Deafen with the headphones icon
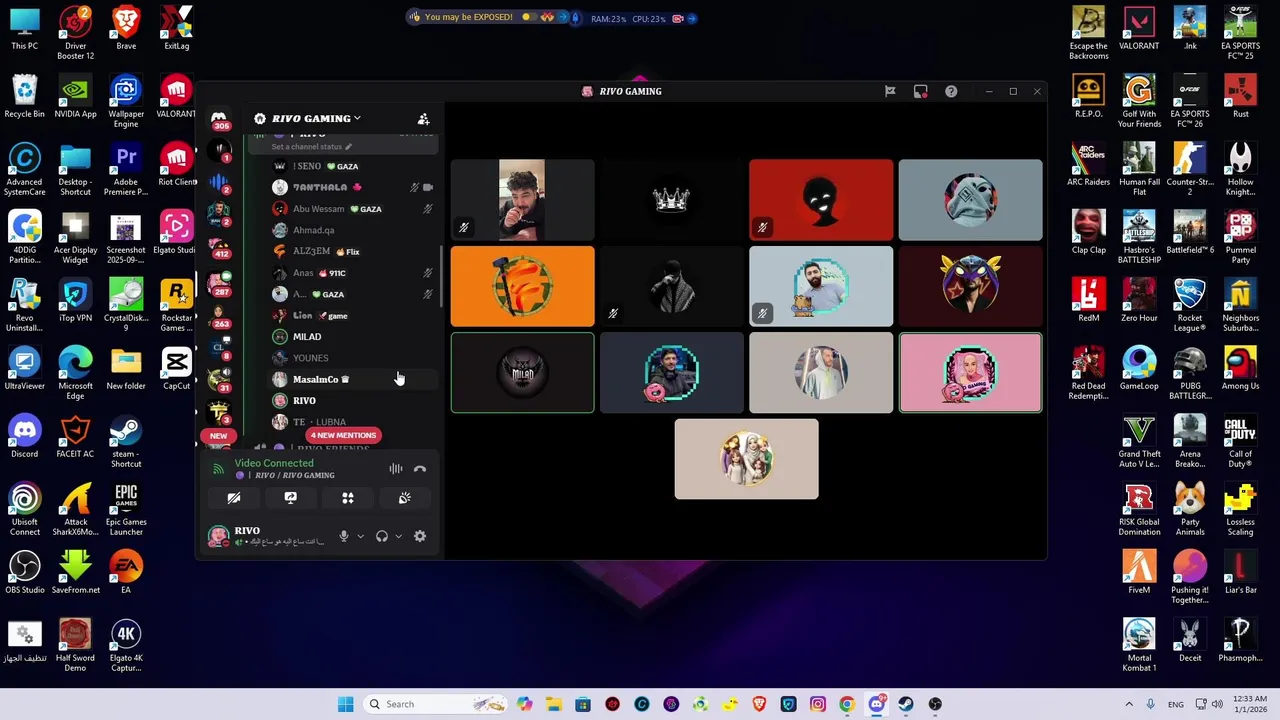Viewport: 1280px width, 720px height. [382, 536]
